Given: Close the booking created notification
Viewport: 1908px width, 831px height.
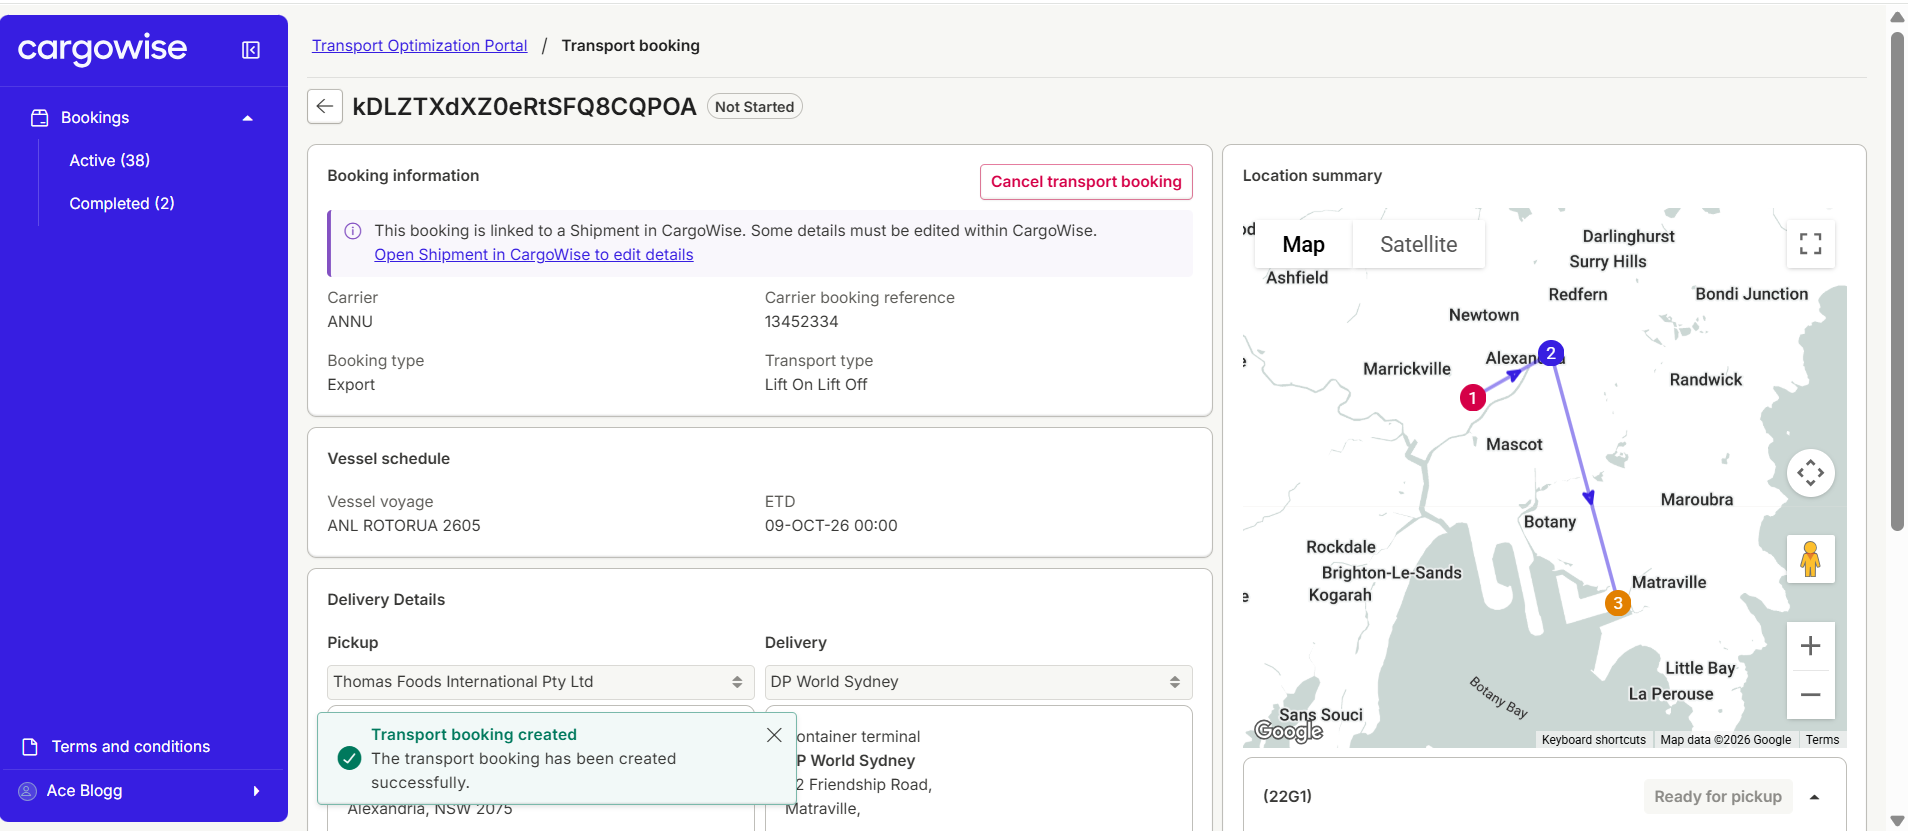Looking at the screenshot, I should pyautogui.click(x=774, y=735).
